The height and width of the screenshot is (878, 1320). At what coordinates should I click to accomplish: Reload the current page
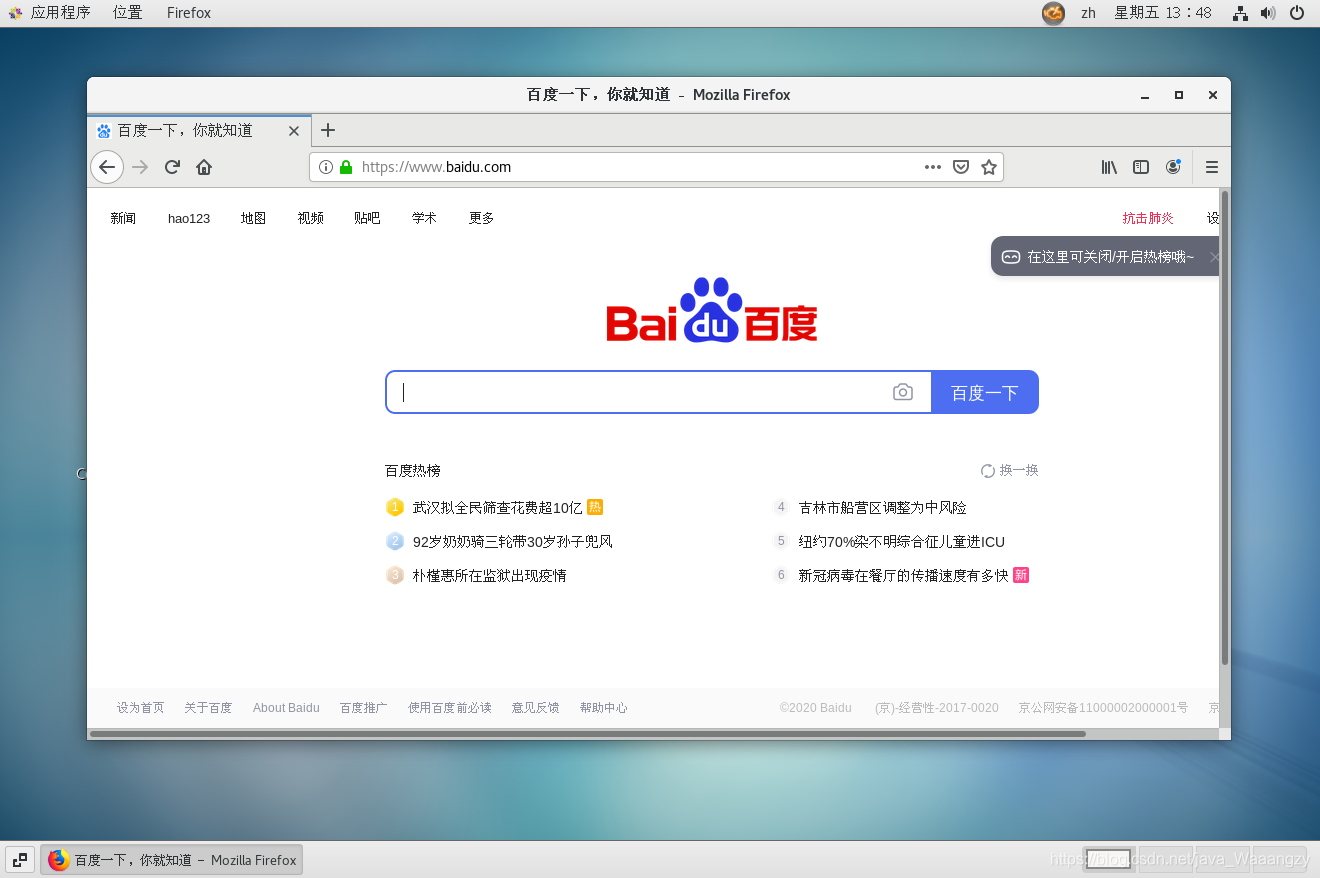click(172, 167)
